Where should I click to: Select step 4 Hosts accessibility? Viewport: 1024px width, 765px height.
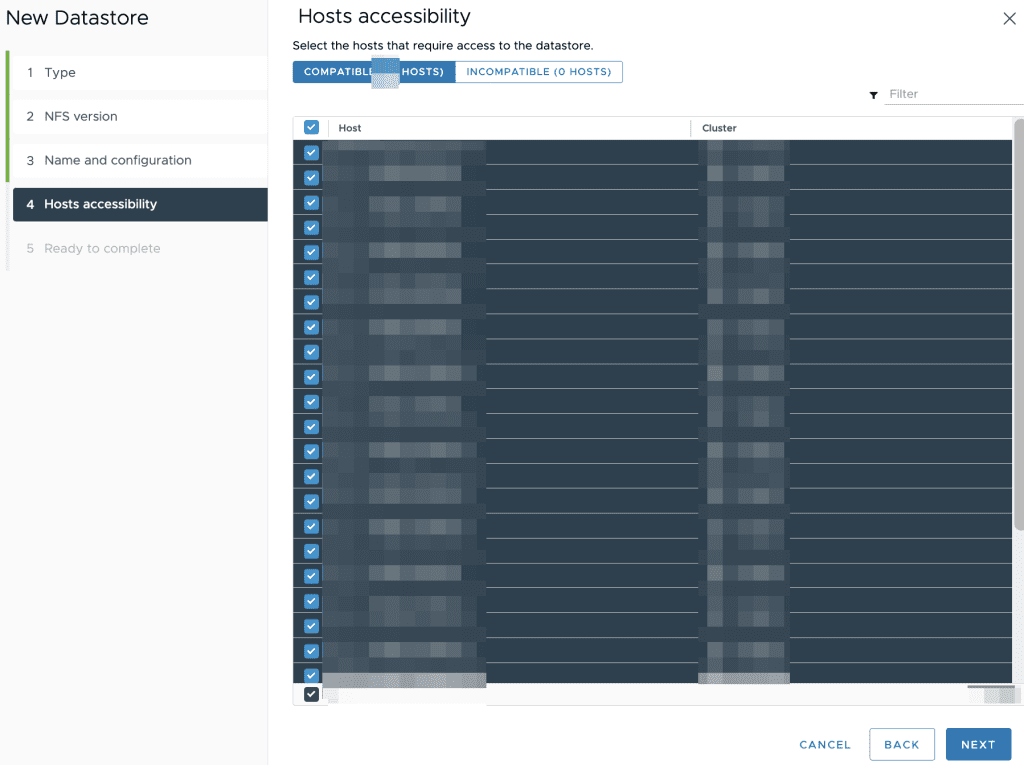point(140,204)
